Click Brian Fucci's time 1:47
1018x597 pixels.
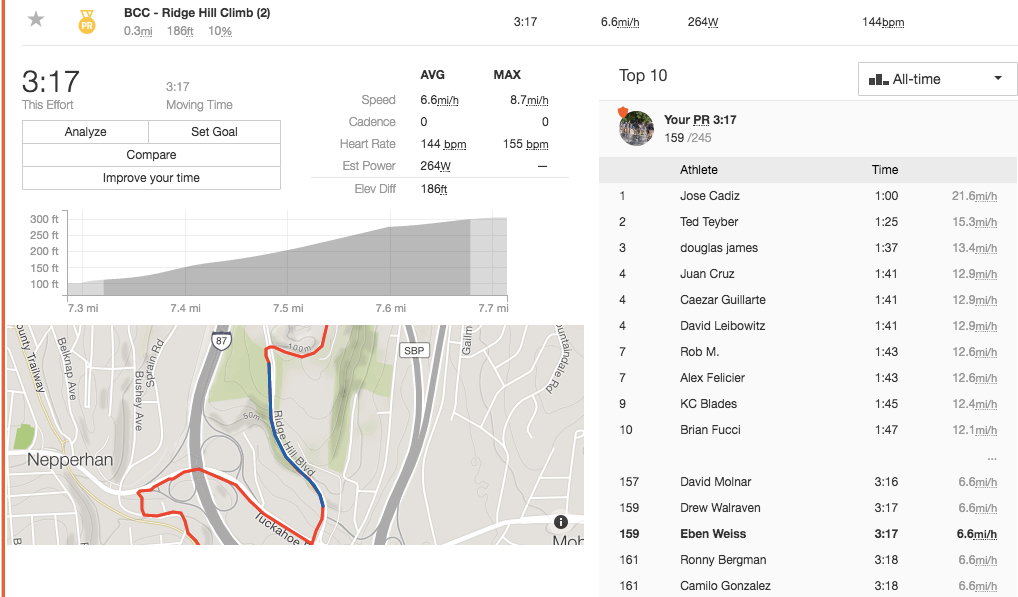884,430
